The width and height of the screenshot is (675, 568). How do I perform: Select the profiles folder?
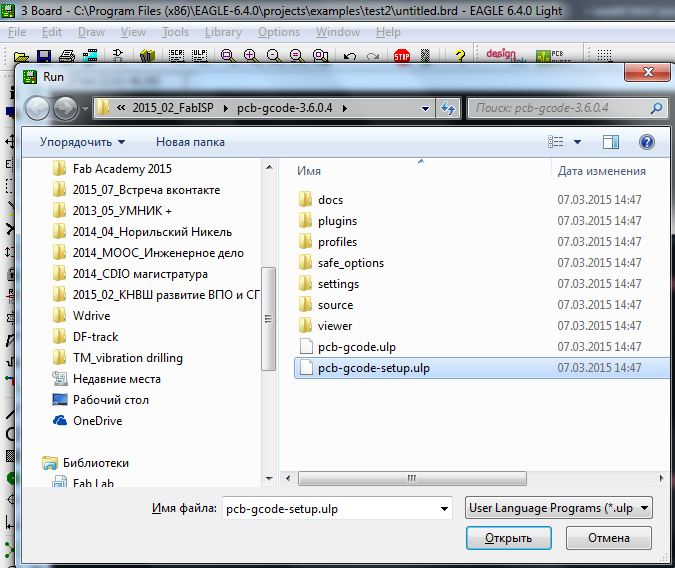(338, 242)
